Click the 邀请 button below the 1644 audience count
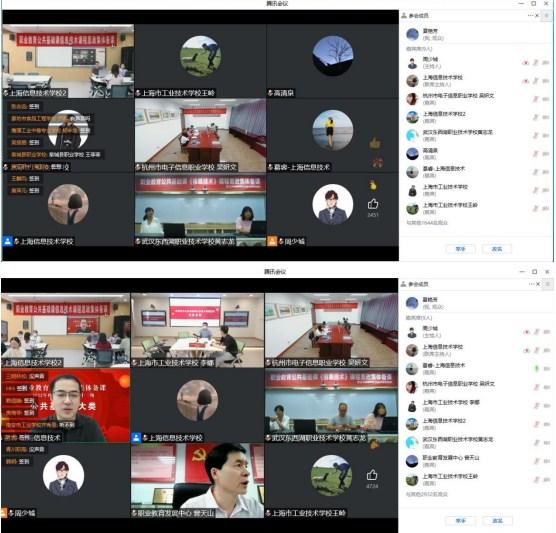 pyautogui.click(x=497, y=249)
